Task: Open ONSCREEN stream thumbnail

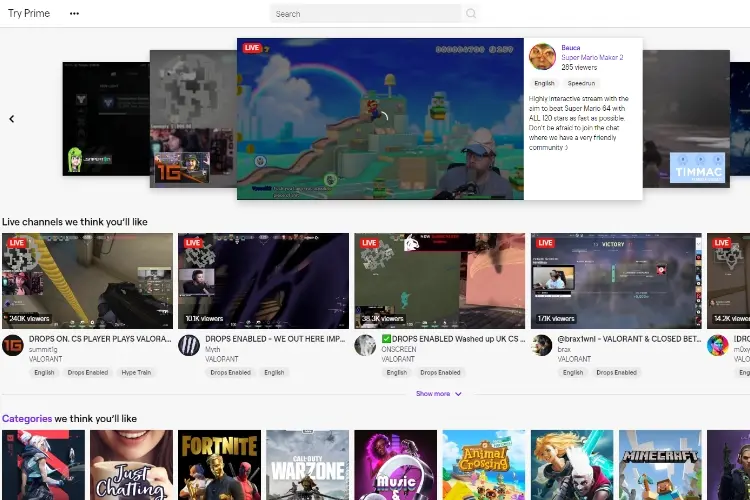Action: tap(440, 281)
